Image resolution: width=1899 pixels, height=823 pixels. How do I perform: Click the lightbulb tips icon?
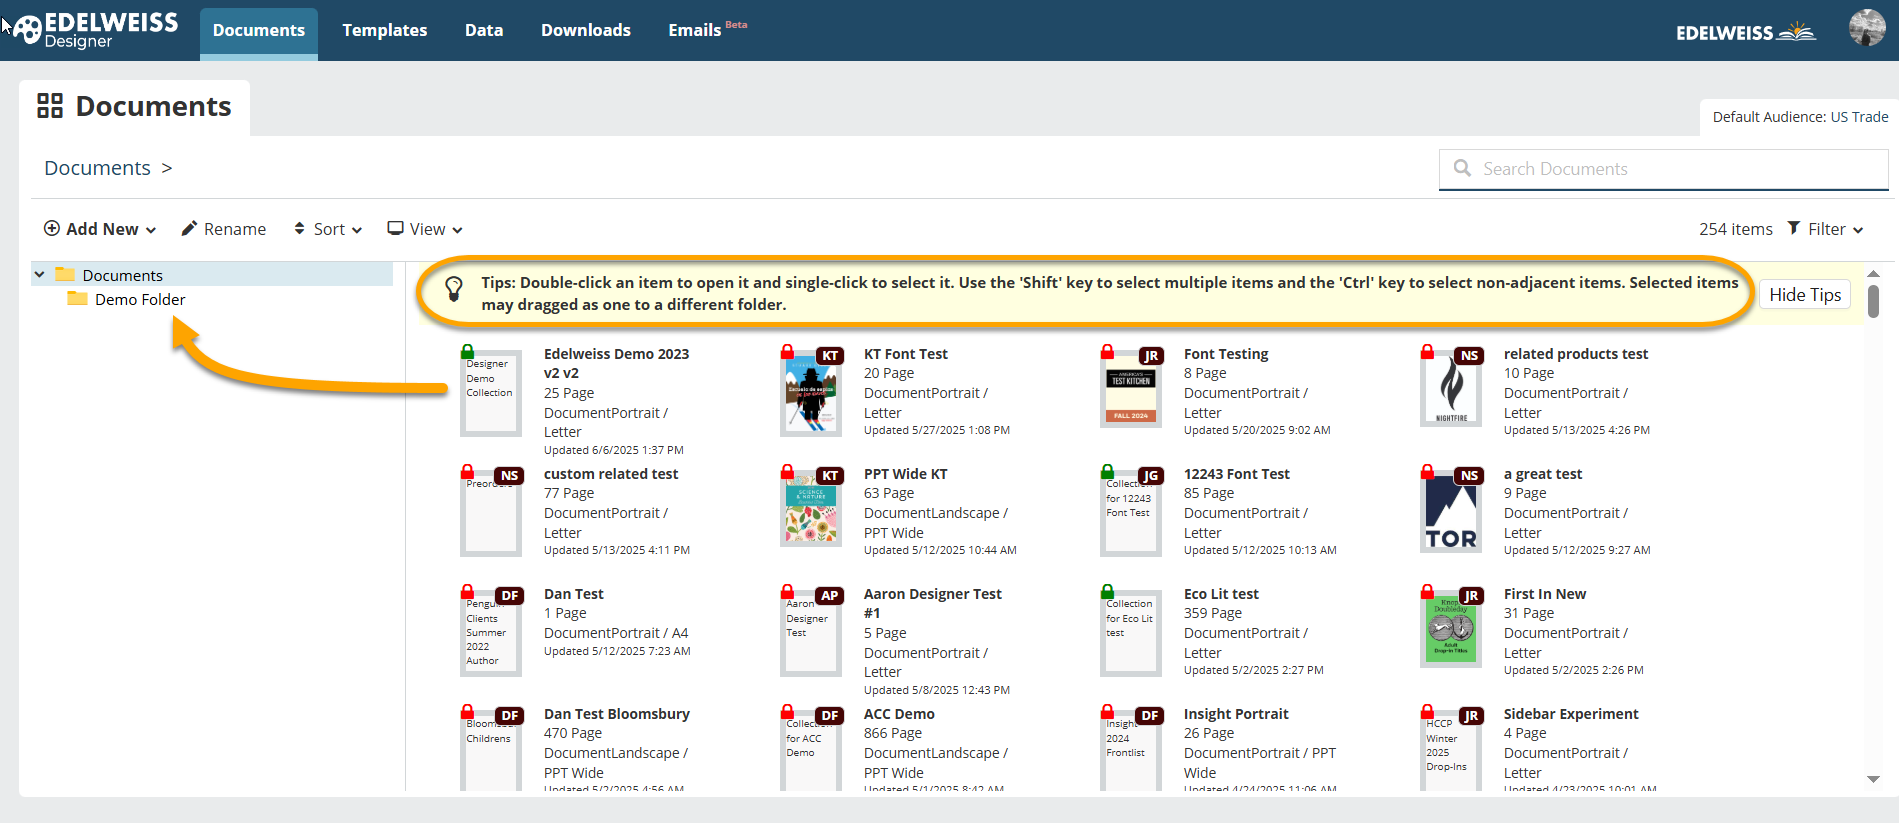454,289
